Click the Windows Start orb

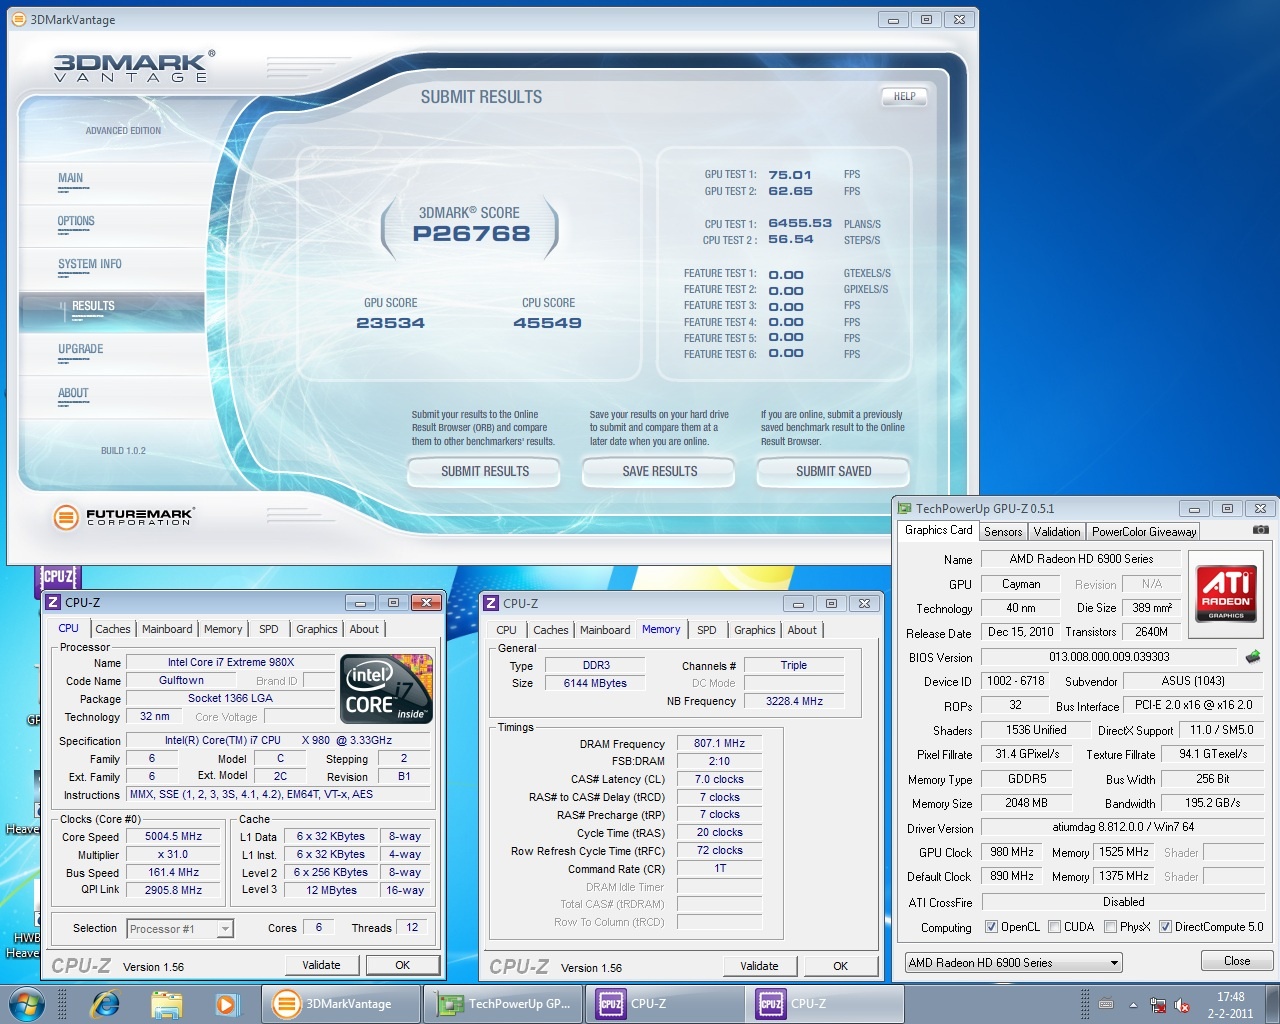pos(27,1004)
